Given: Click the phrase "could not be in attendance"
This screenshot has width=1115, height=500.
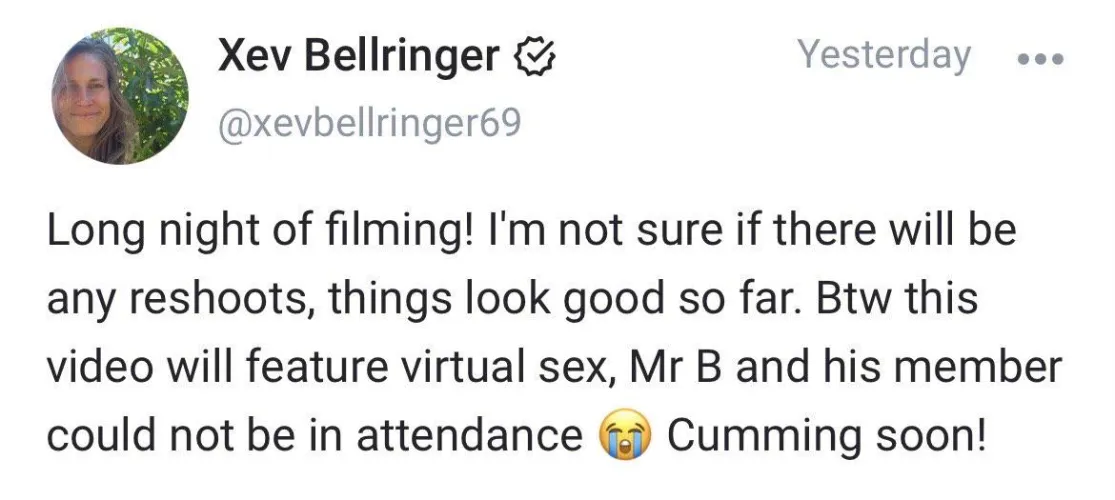Looking at the screenshot, I should (x=315, y=437).
